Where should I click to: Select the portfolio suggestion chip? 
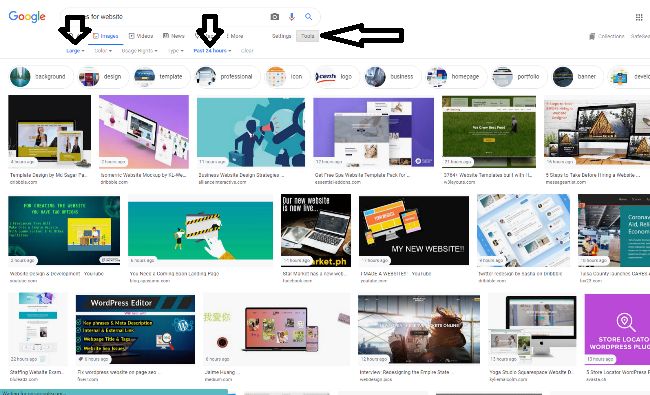pyautogui.click(x=519, y=77)
